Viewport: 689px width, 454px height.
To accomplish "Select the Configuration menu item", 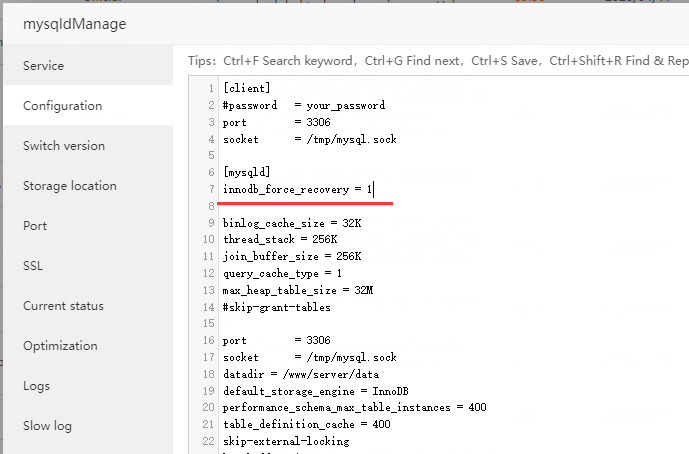I will pyautogui.click(x=63, y=106).
